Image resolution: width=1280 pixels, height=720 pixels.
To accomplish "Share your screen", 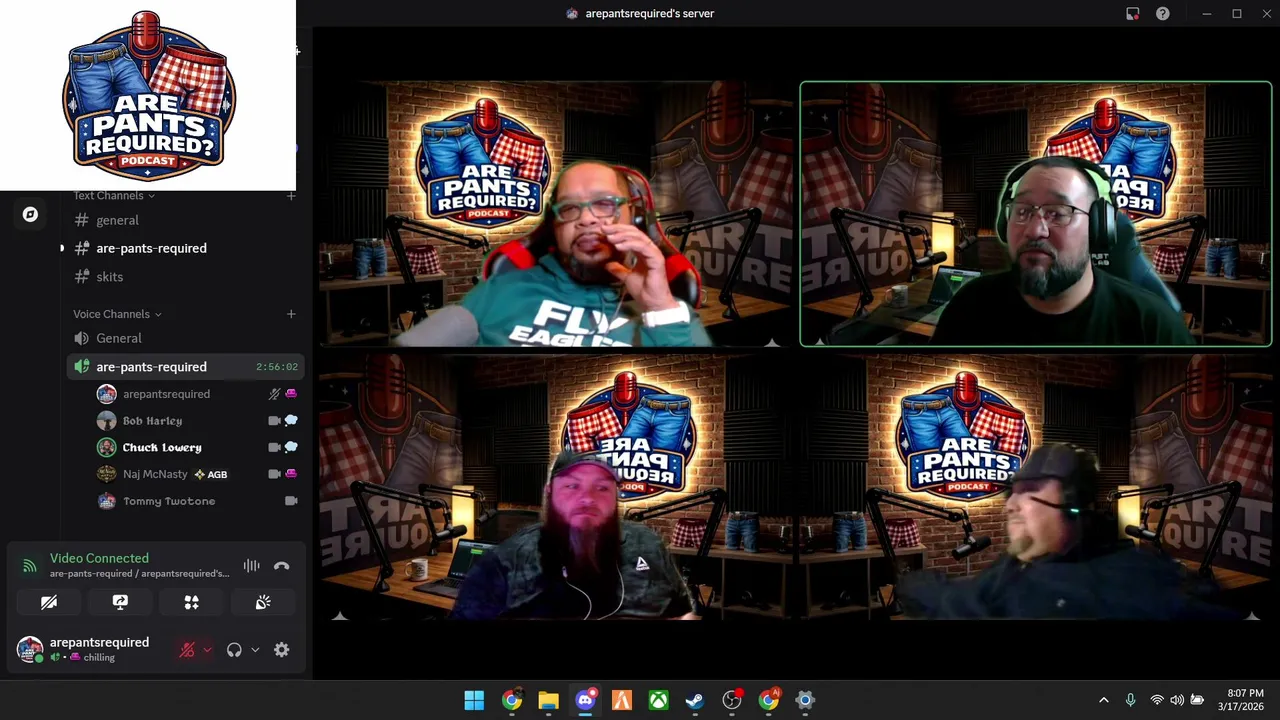I will (x=120, y=603).
